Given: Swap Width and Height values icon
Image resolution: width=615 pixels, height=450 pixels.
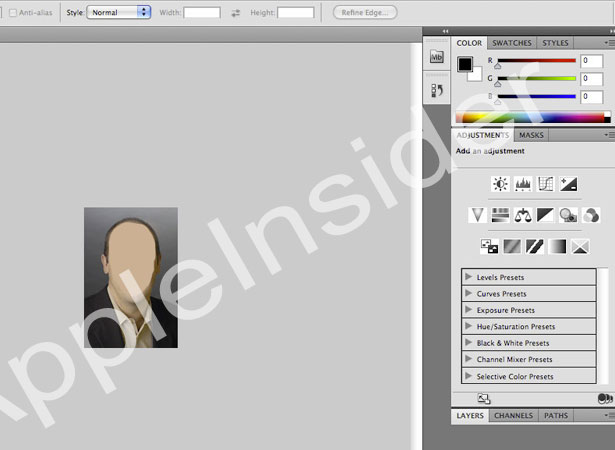Looking at the screenshot, I should [235, 13].
